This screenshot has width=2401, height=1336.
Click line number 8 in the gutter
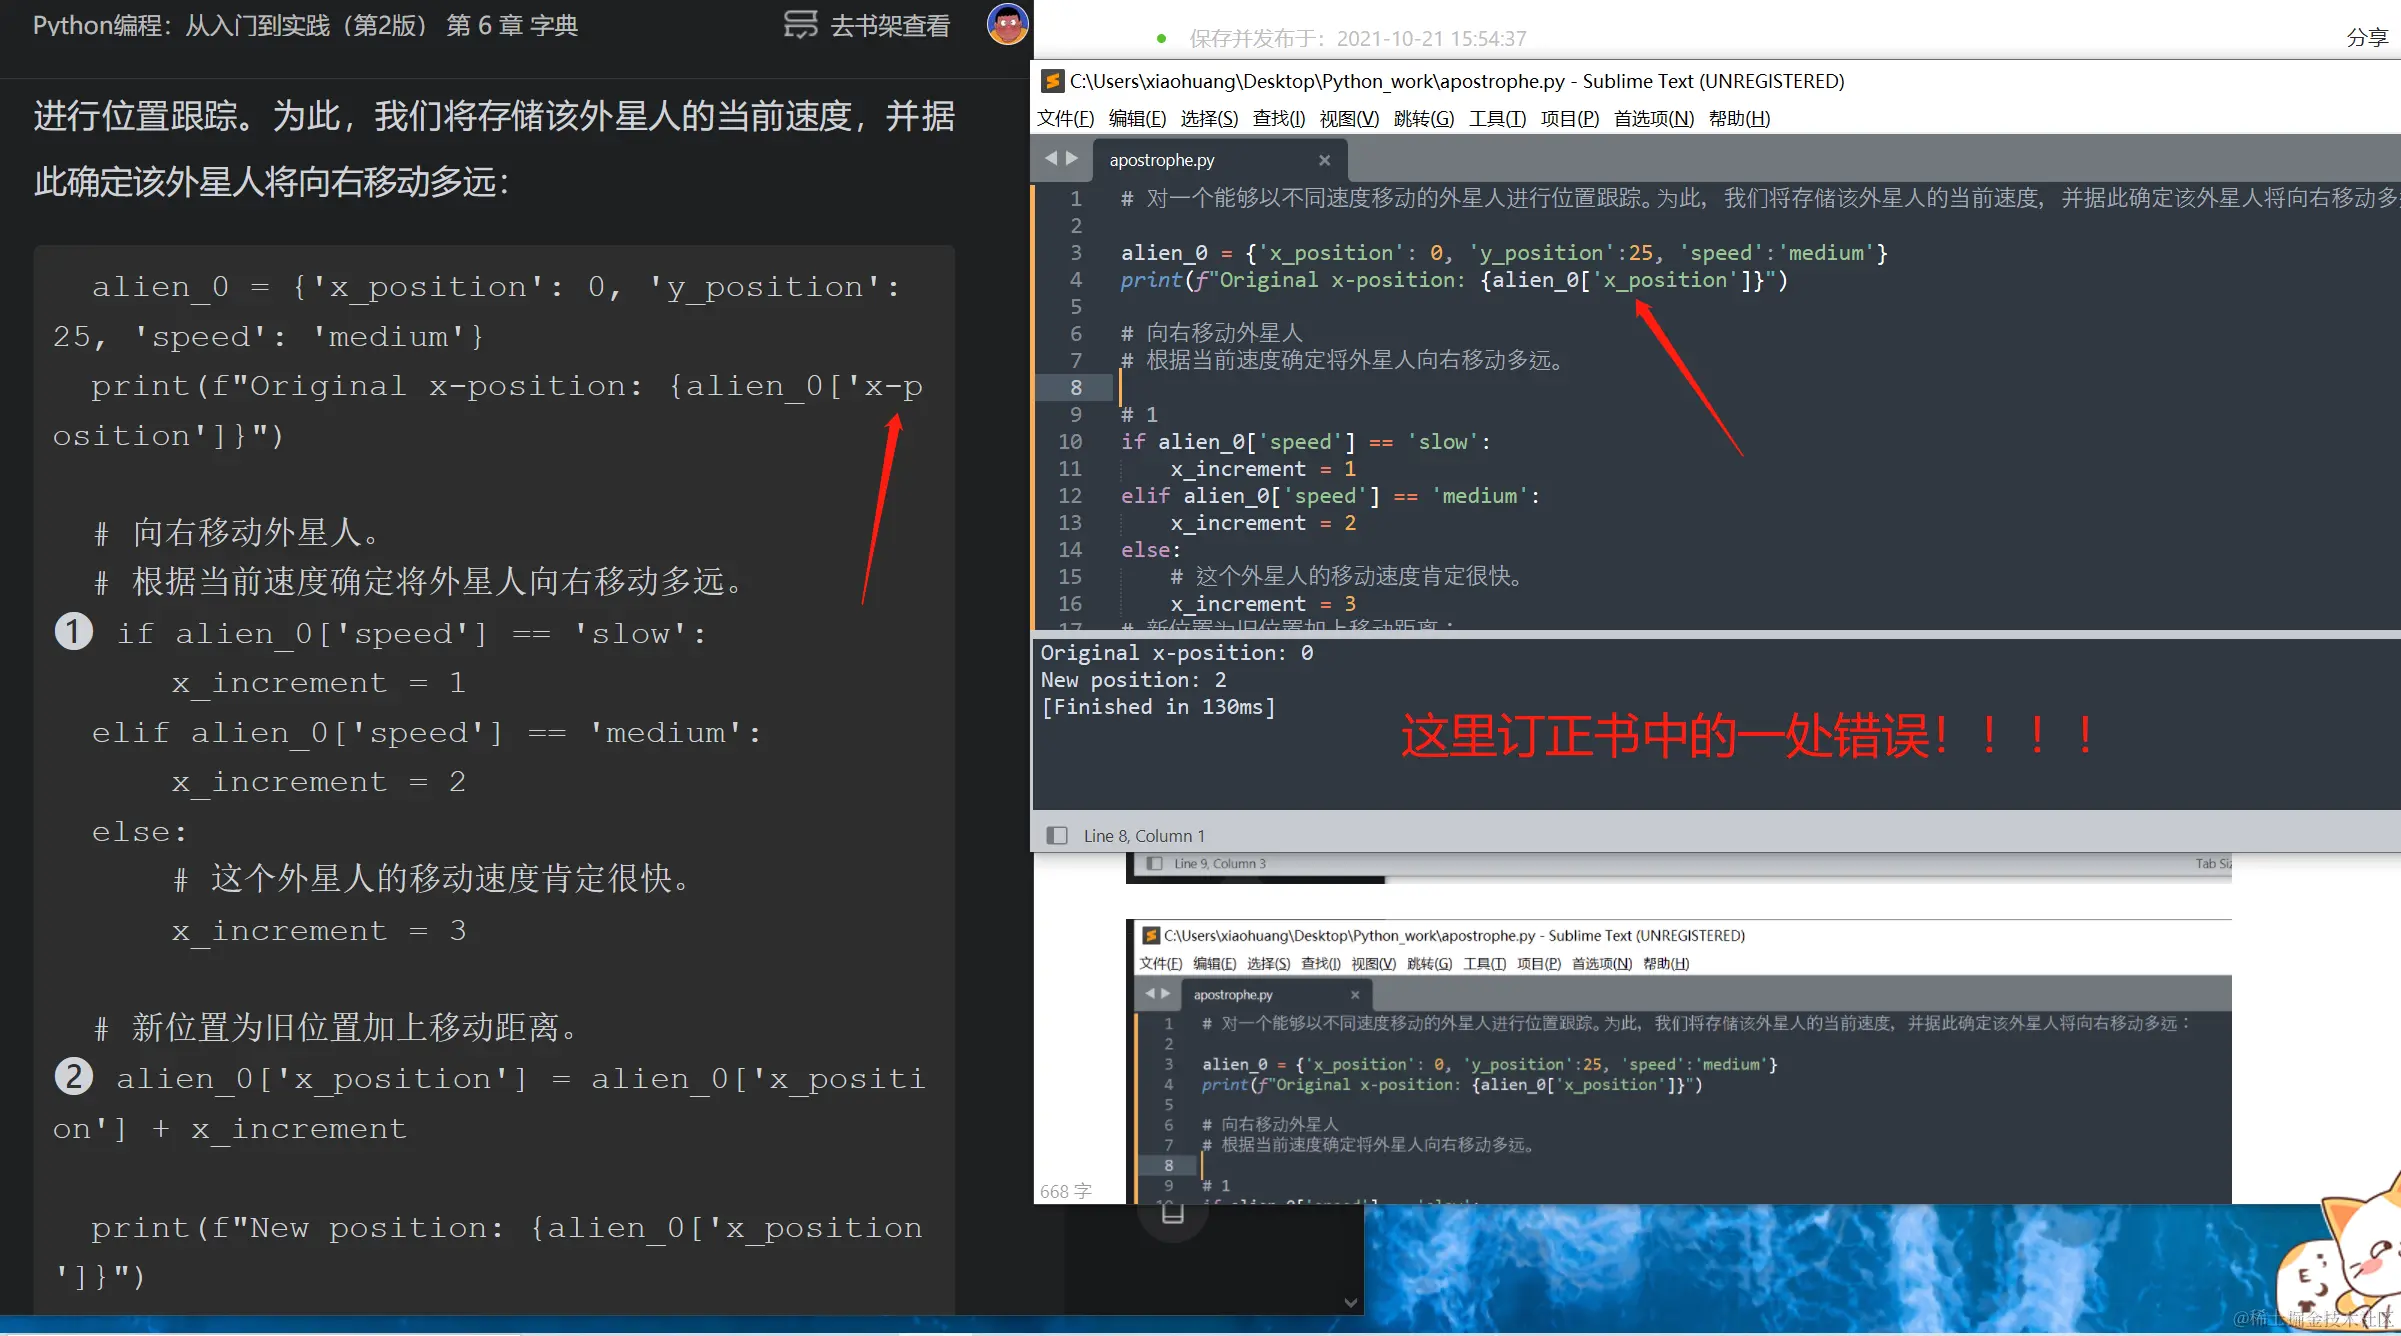[x=1076, y=387]
